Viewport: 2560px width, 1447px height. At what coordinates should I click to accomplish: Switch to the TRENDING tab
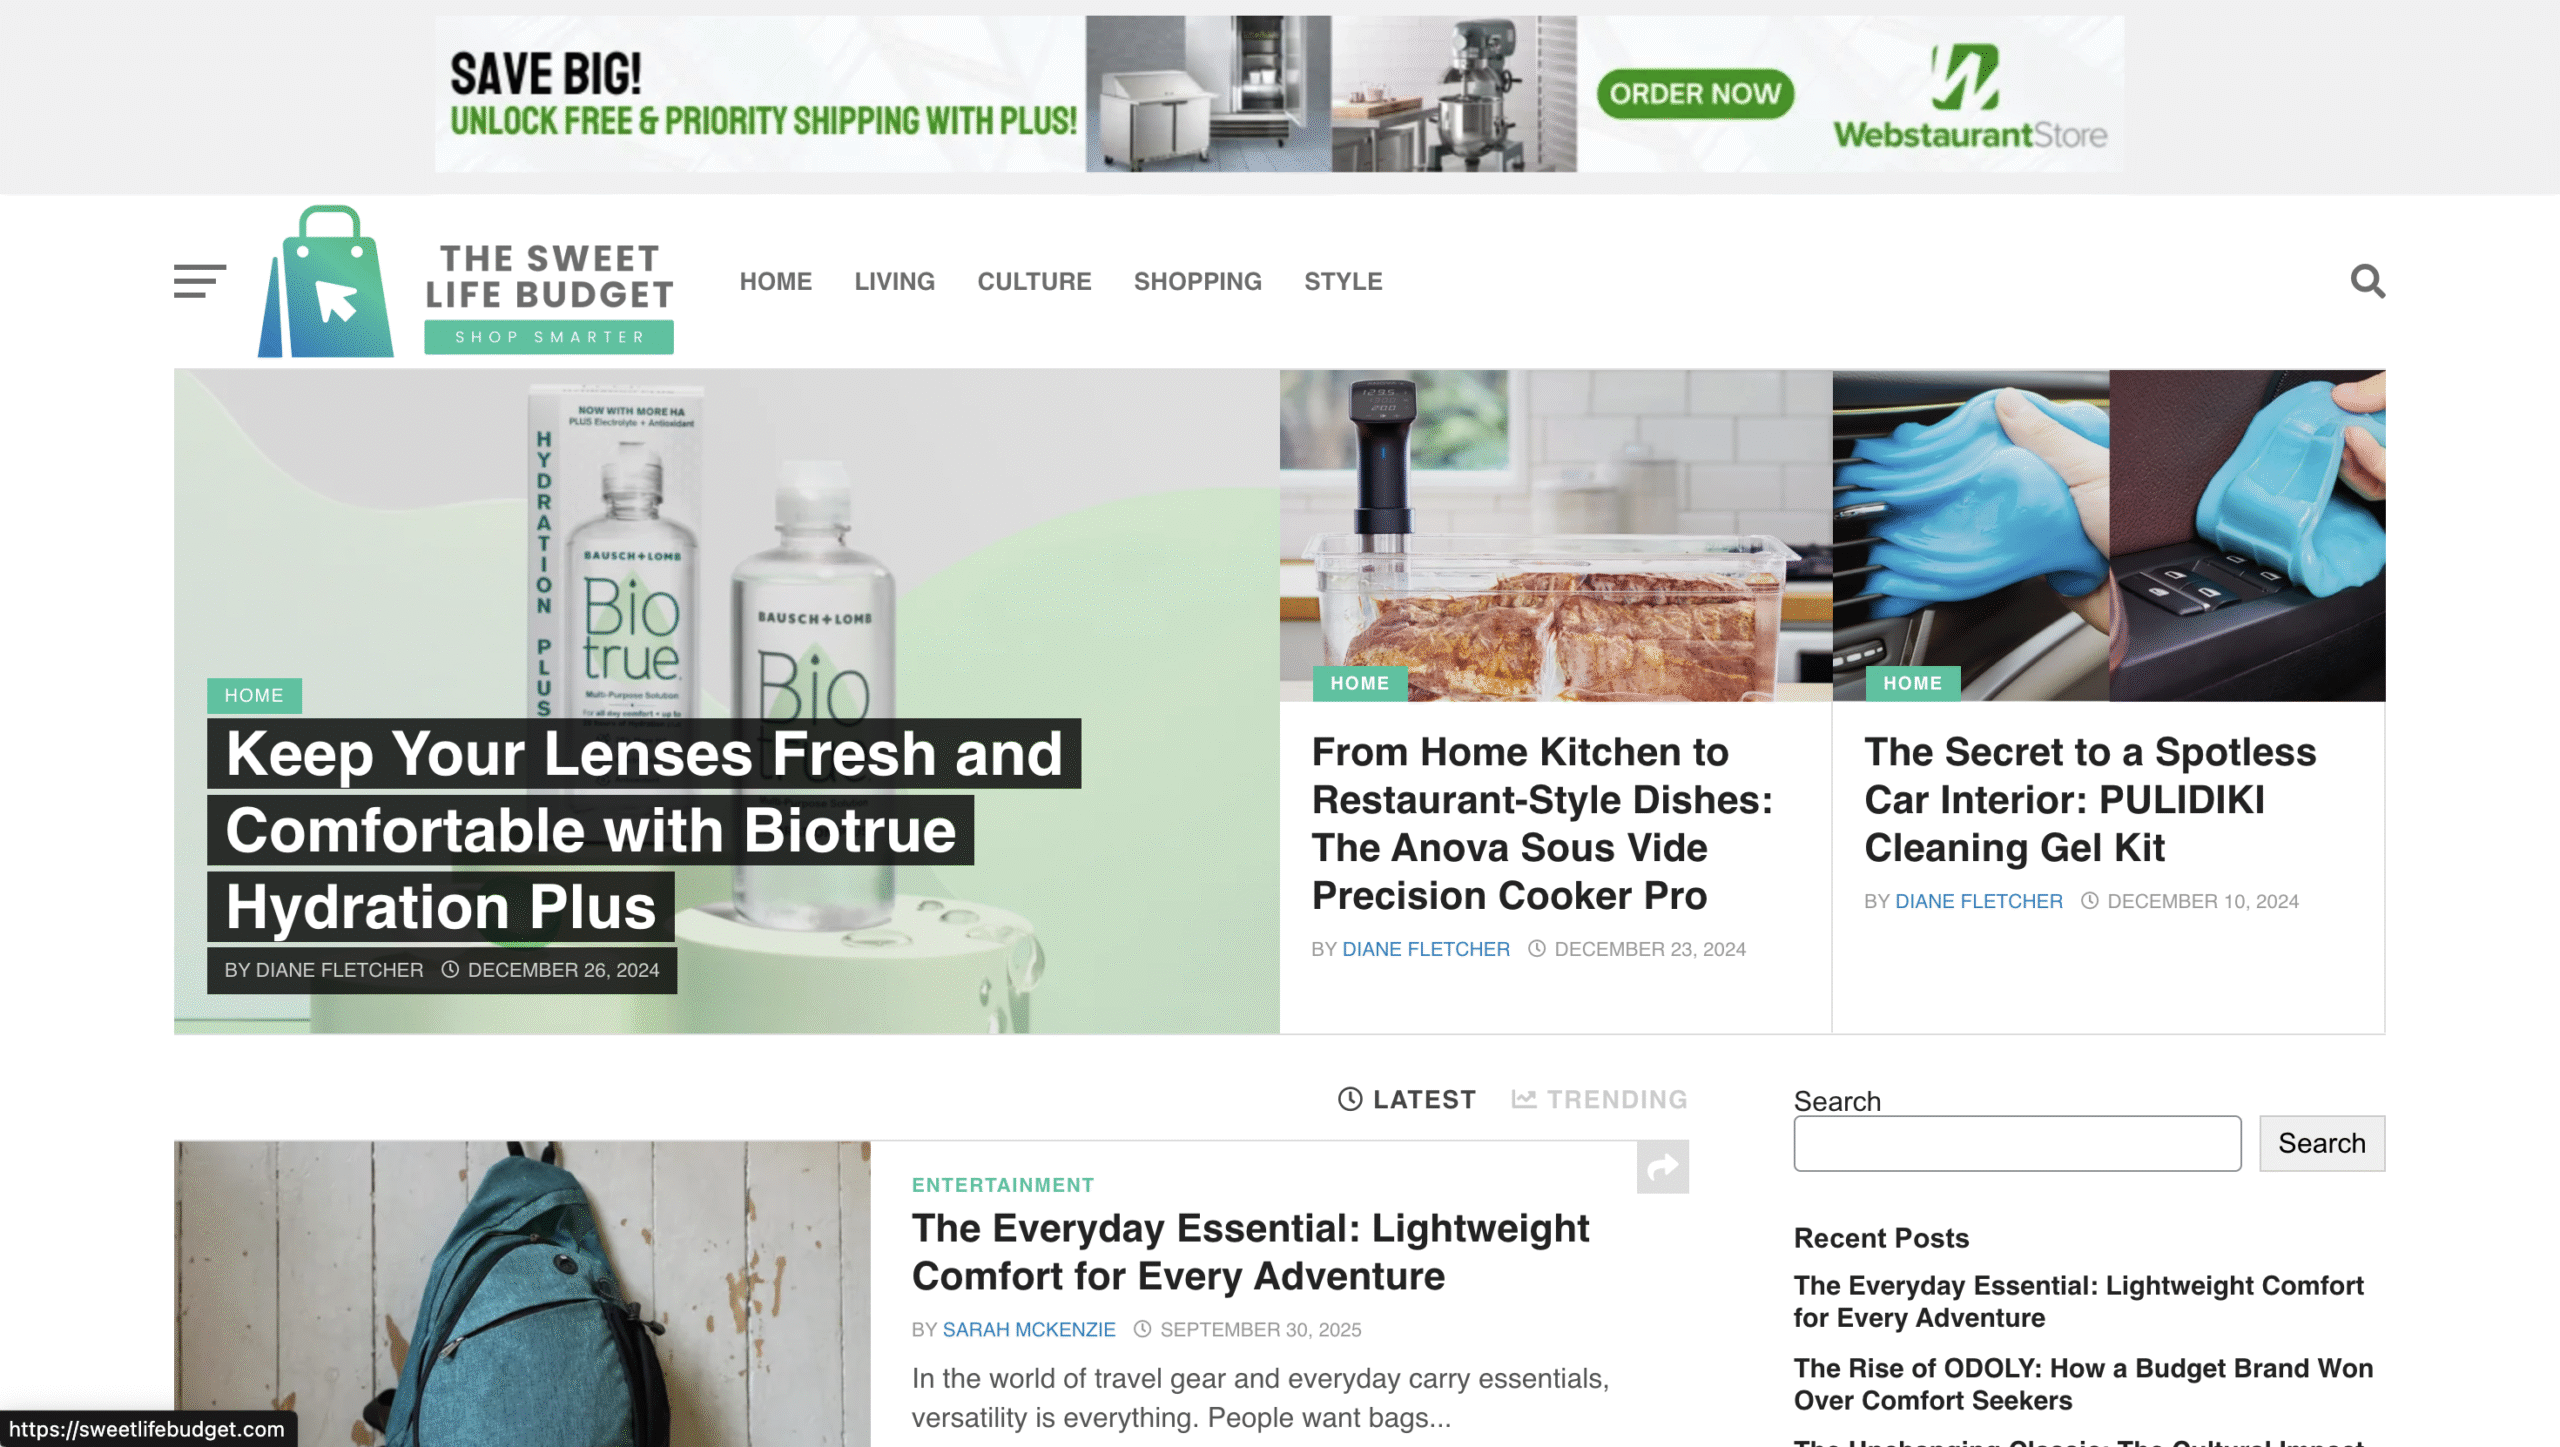[x=1599, y=1099]
